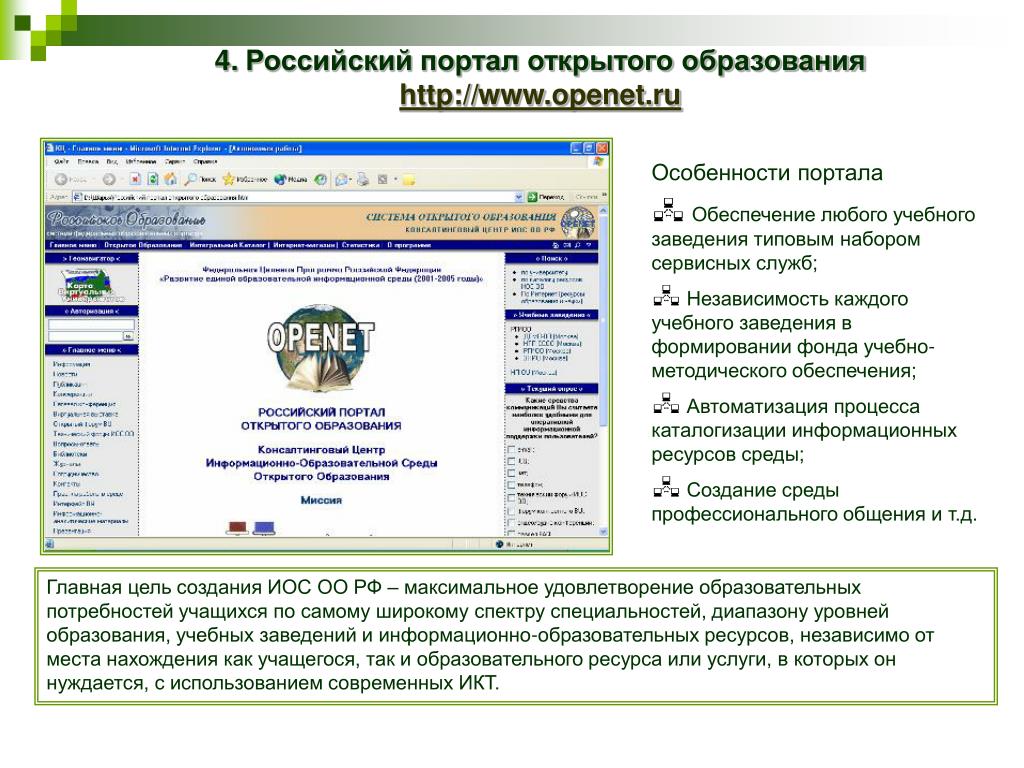Open the Правка menu
The width and height of the screenshot is (1024, 768).
[x=88, y=161]
